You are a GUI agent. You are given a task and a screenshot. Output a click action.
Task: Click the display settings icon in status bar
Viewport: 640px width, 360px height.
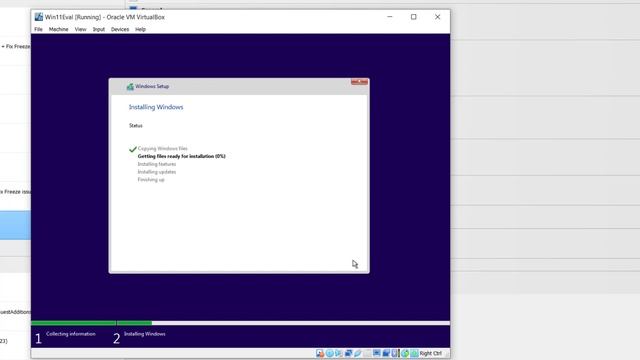click(x=377, y=353)
